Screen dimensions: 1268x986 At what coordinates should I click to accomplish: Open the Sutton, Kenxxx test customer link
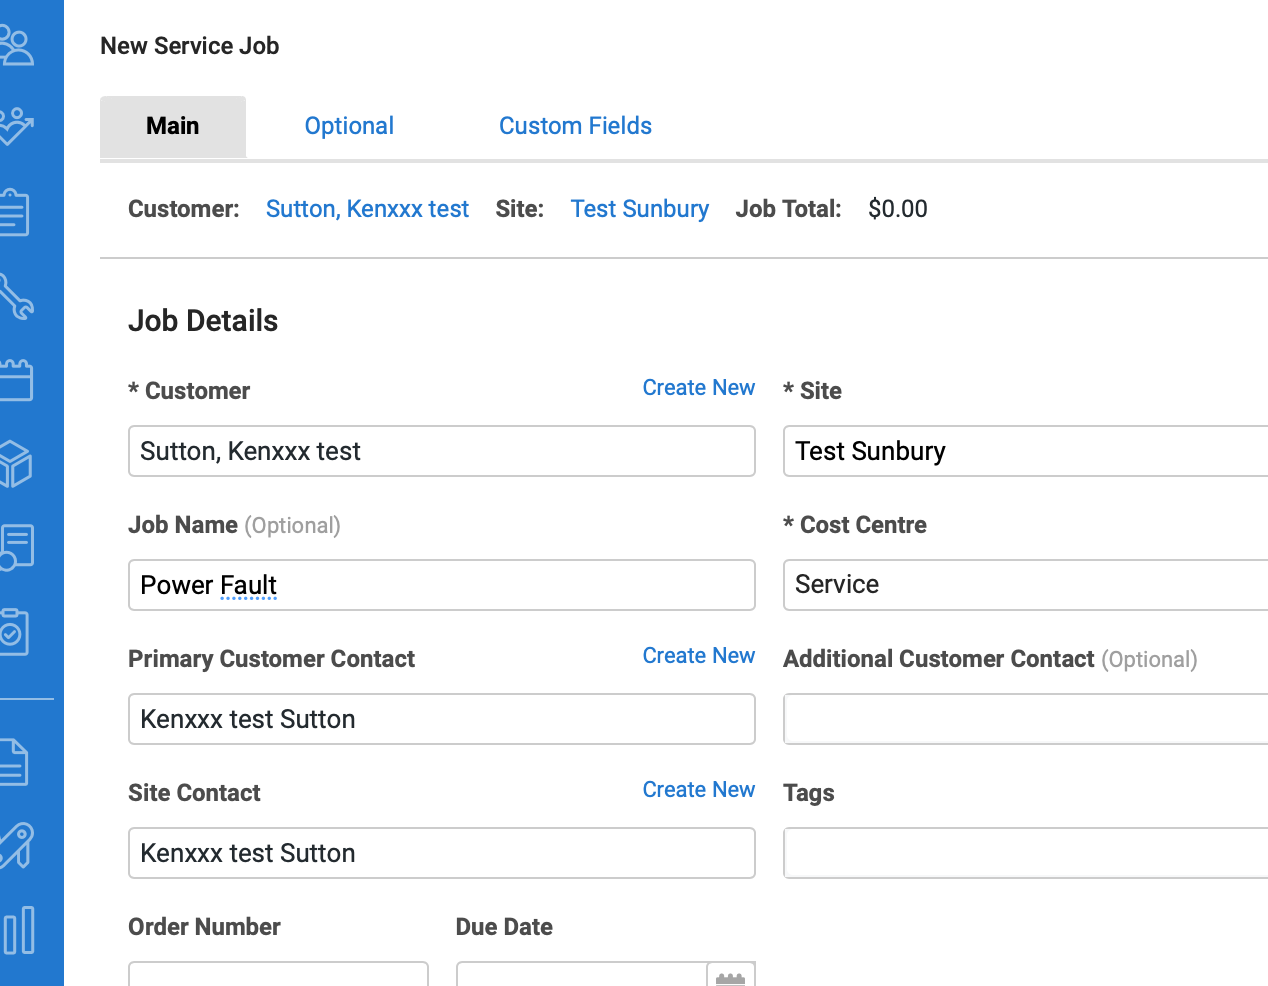click(x=367, y=209)
